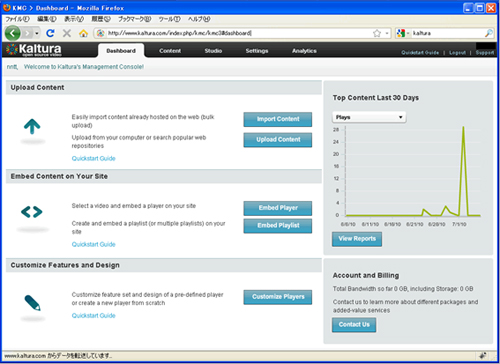Go to the home page icon

(x=83, y=33)
